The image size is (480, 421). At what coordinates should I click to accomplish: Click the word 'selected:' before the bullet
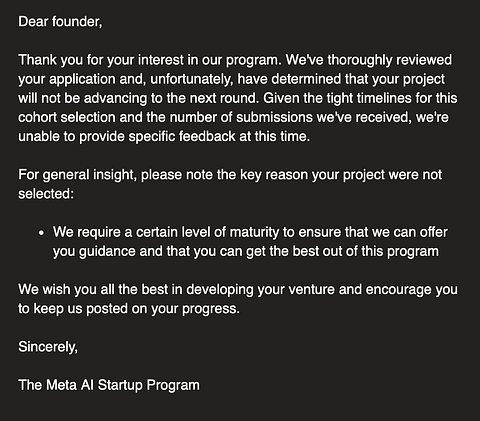coord(46,194)
